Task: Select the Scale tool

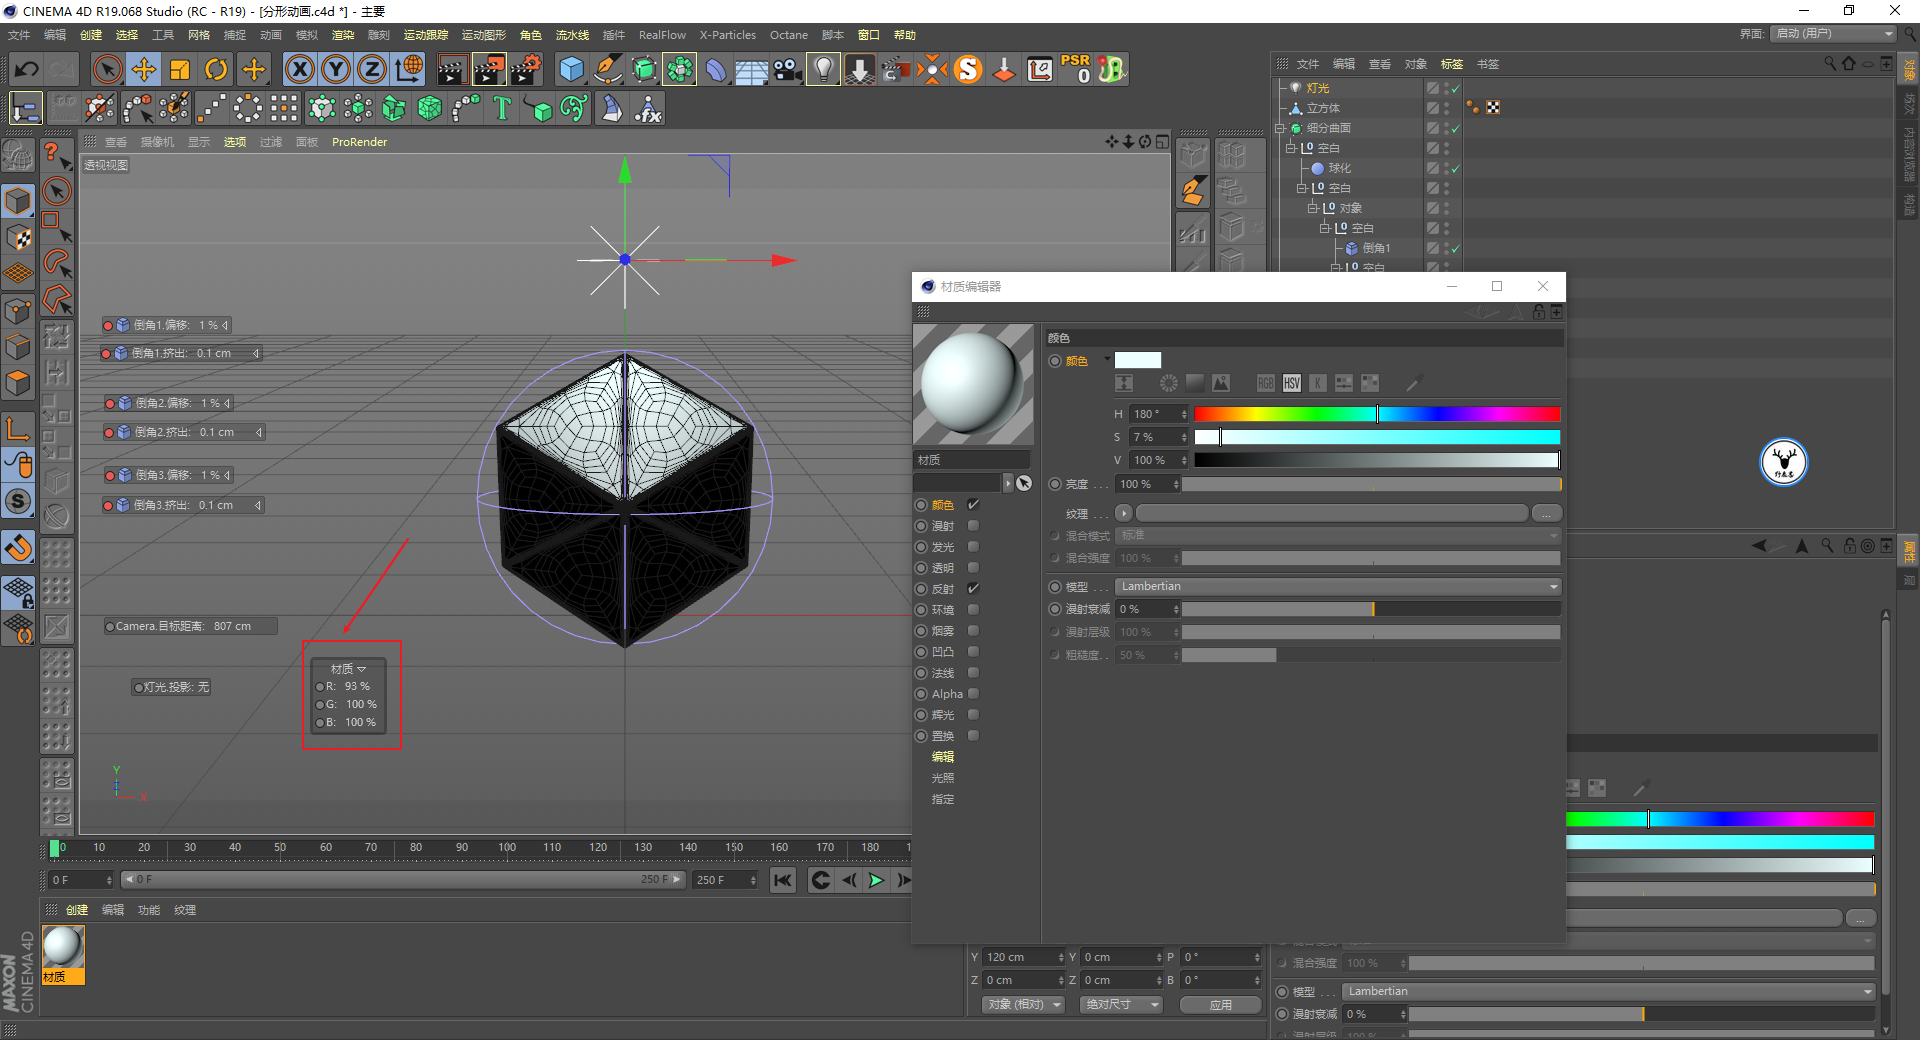Action: click(180, 69)
